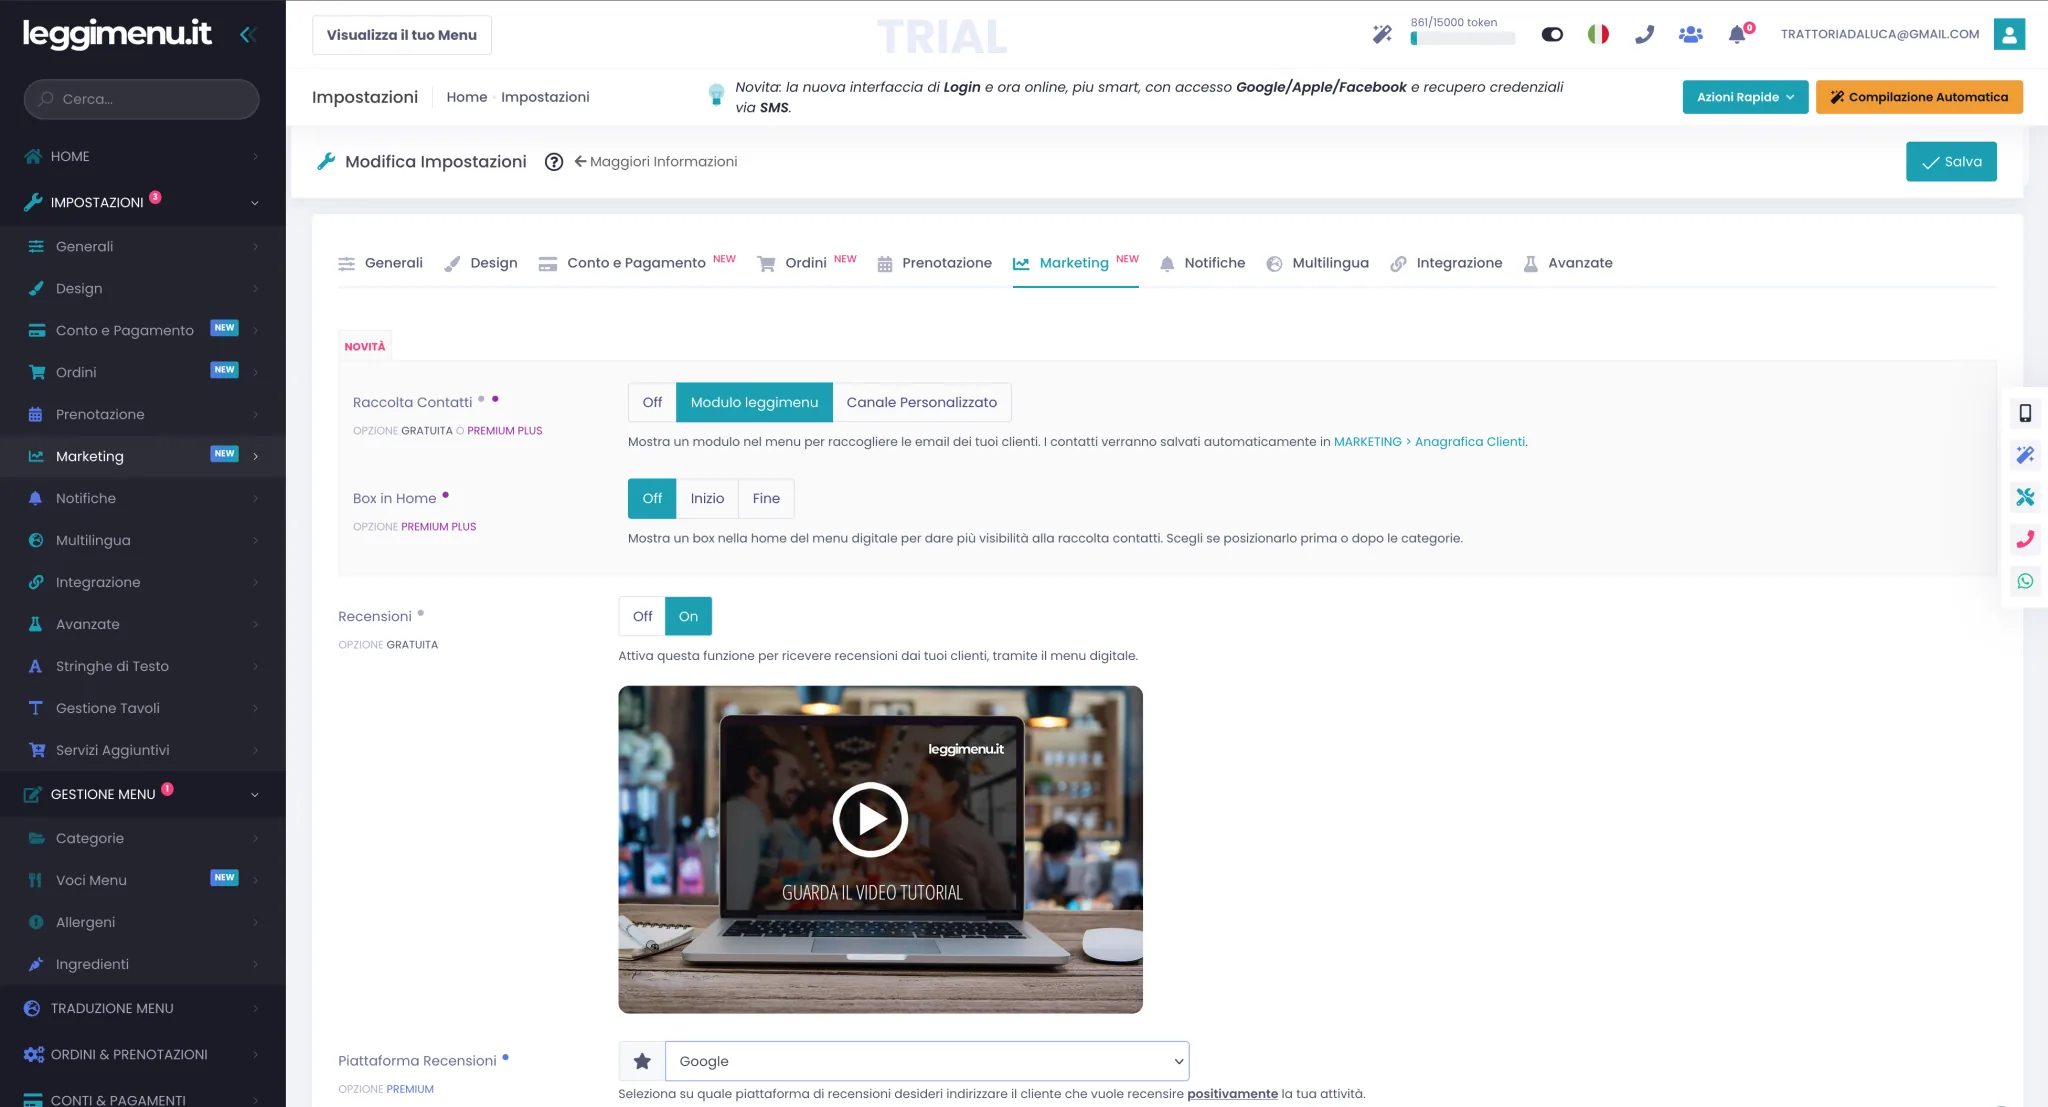Viewport: 2048px width, 1107px height.
Task: Set Raccolta Contatti to Off
Action: (x=652, y=402)
